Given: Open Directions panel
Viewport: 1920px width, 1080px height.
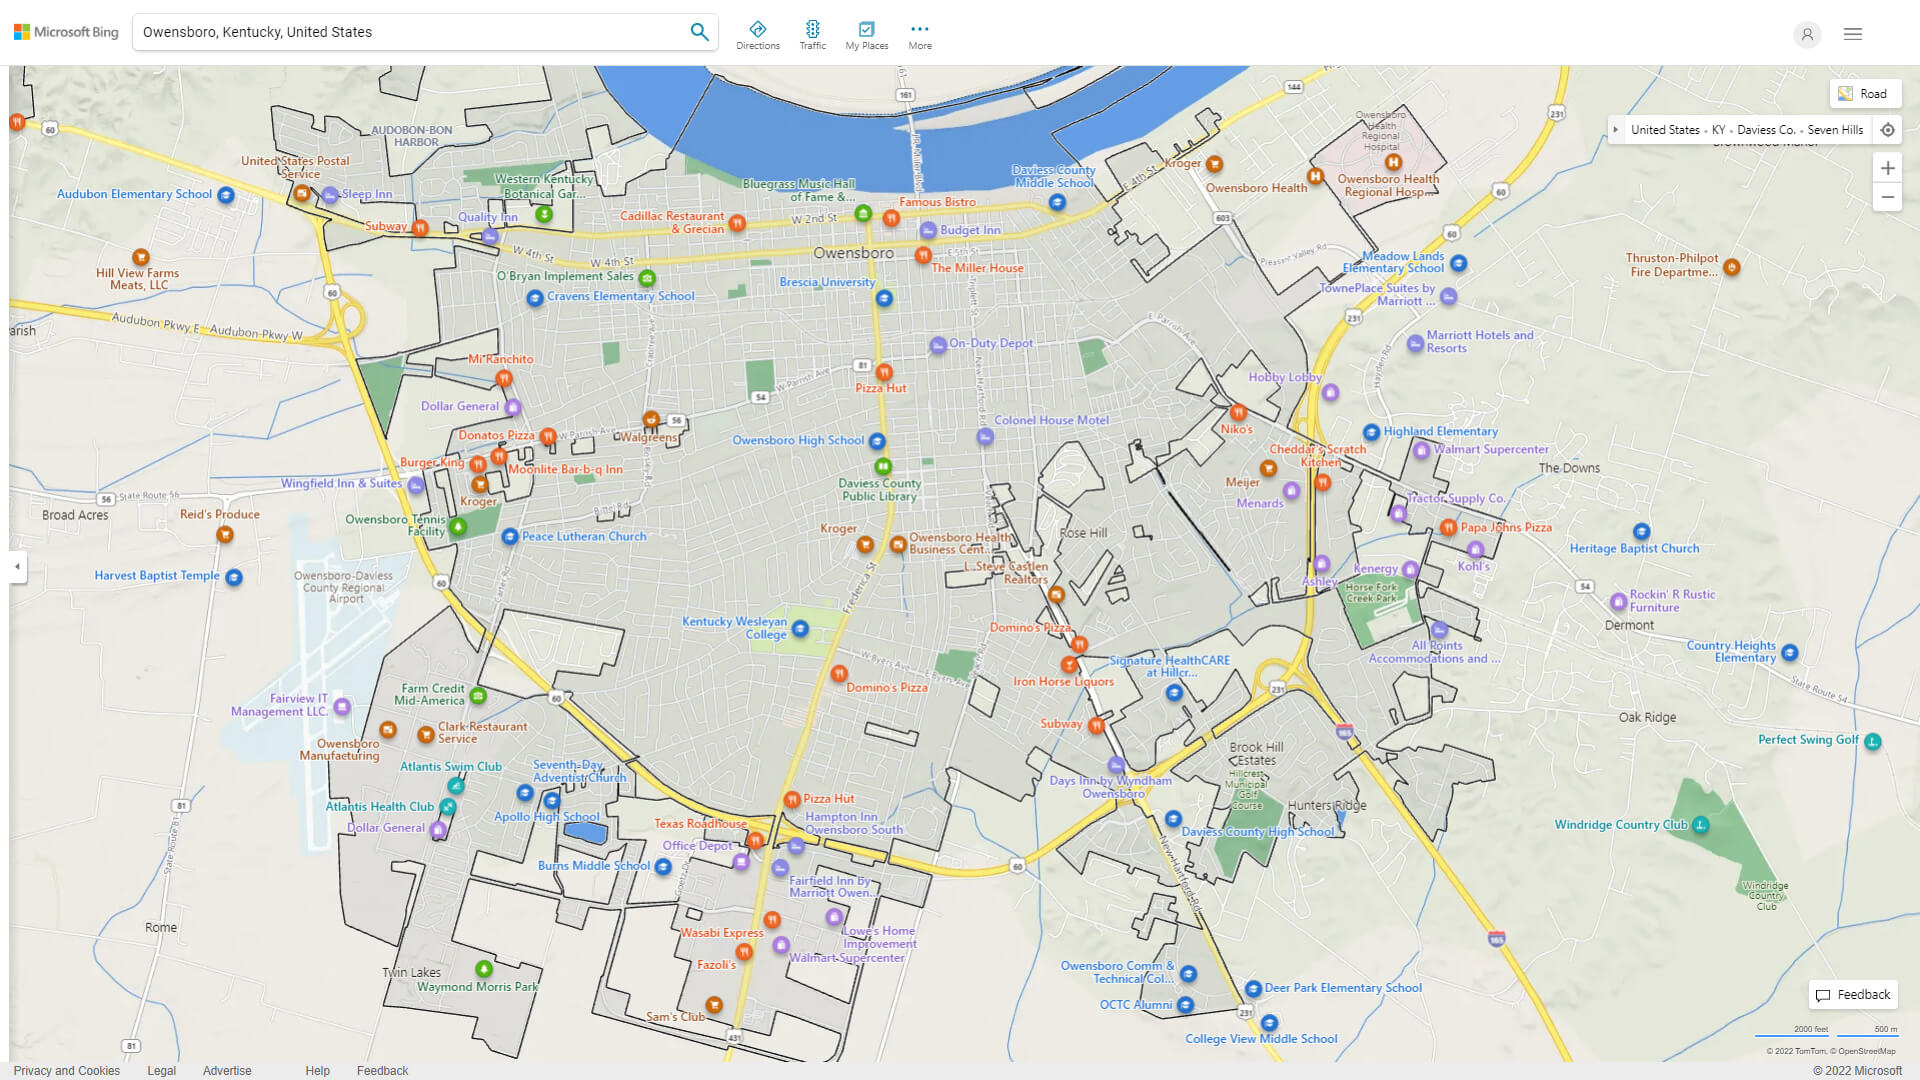Looking at the screenshot, I should tap(757, 35).
